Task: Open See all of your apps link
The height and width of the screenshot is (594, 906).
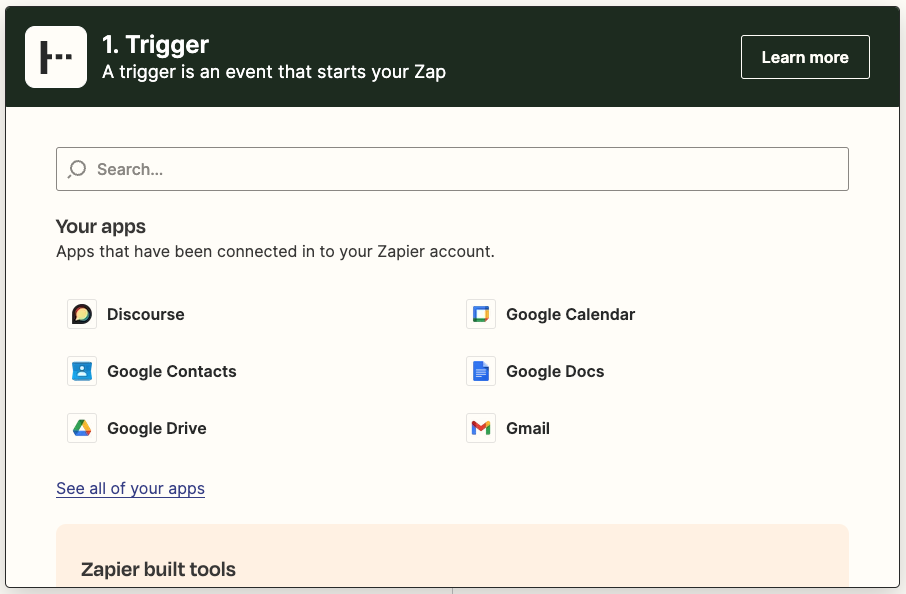Action: tap(131, 488)
